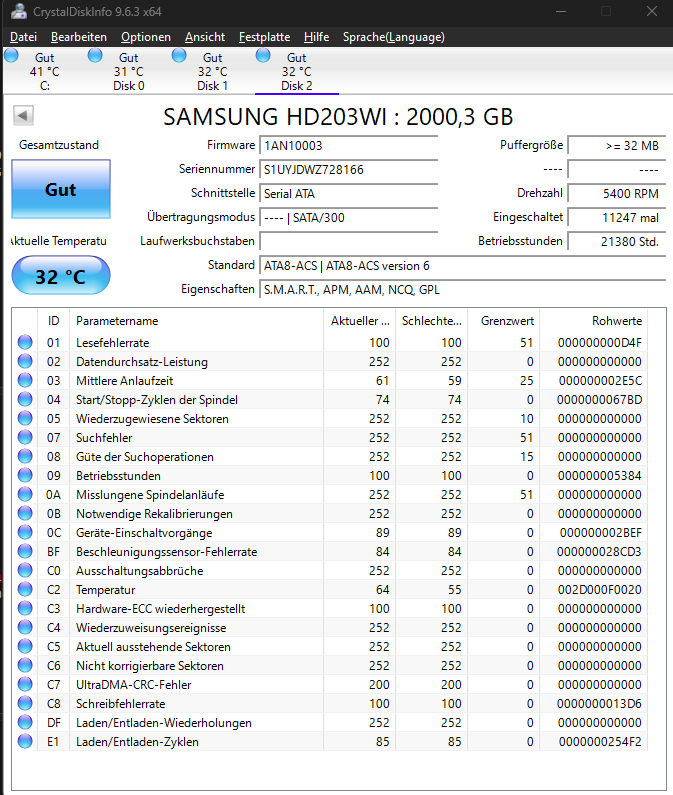Click status orb for ID C2 Temperatur row
Viewport: 673px width, 795px height.
tap(25, 590)
